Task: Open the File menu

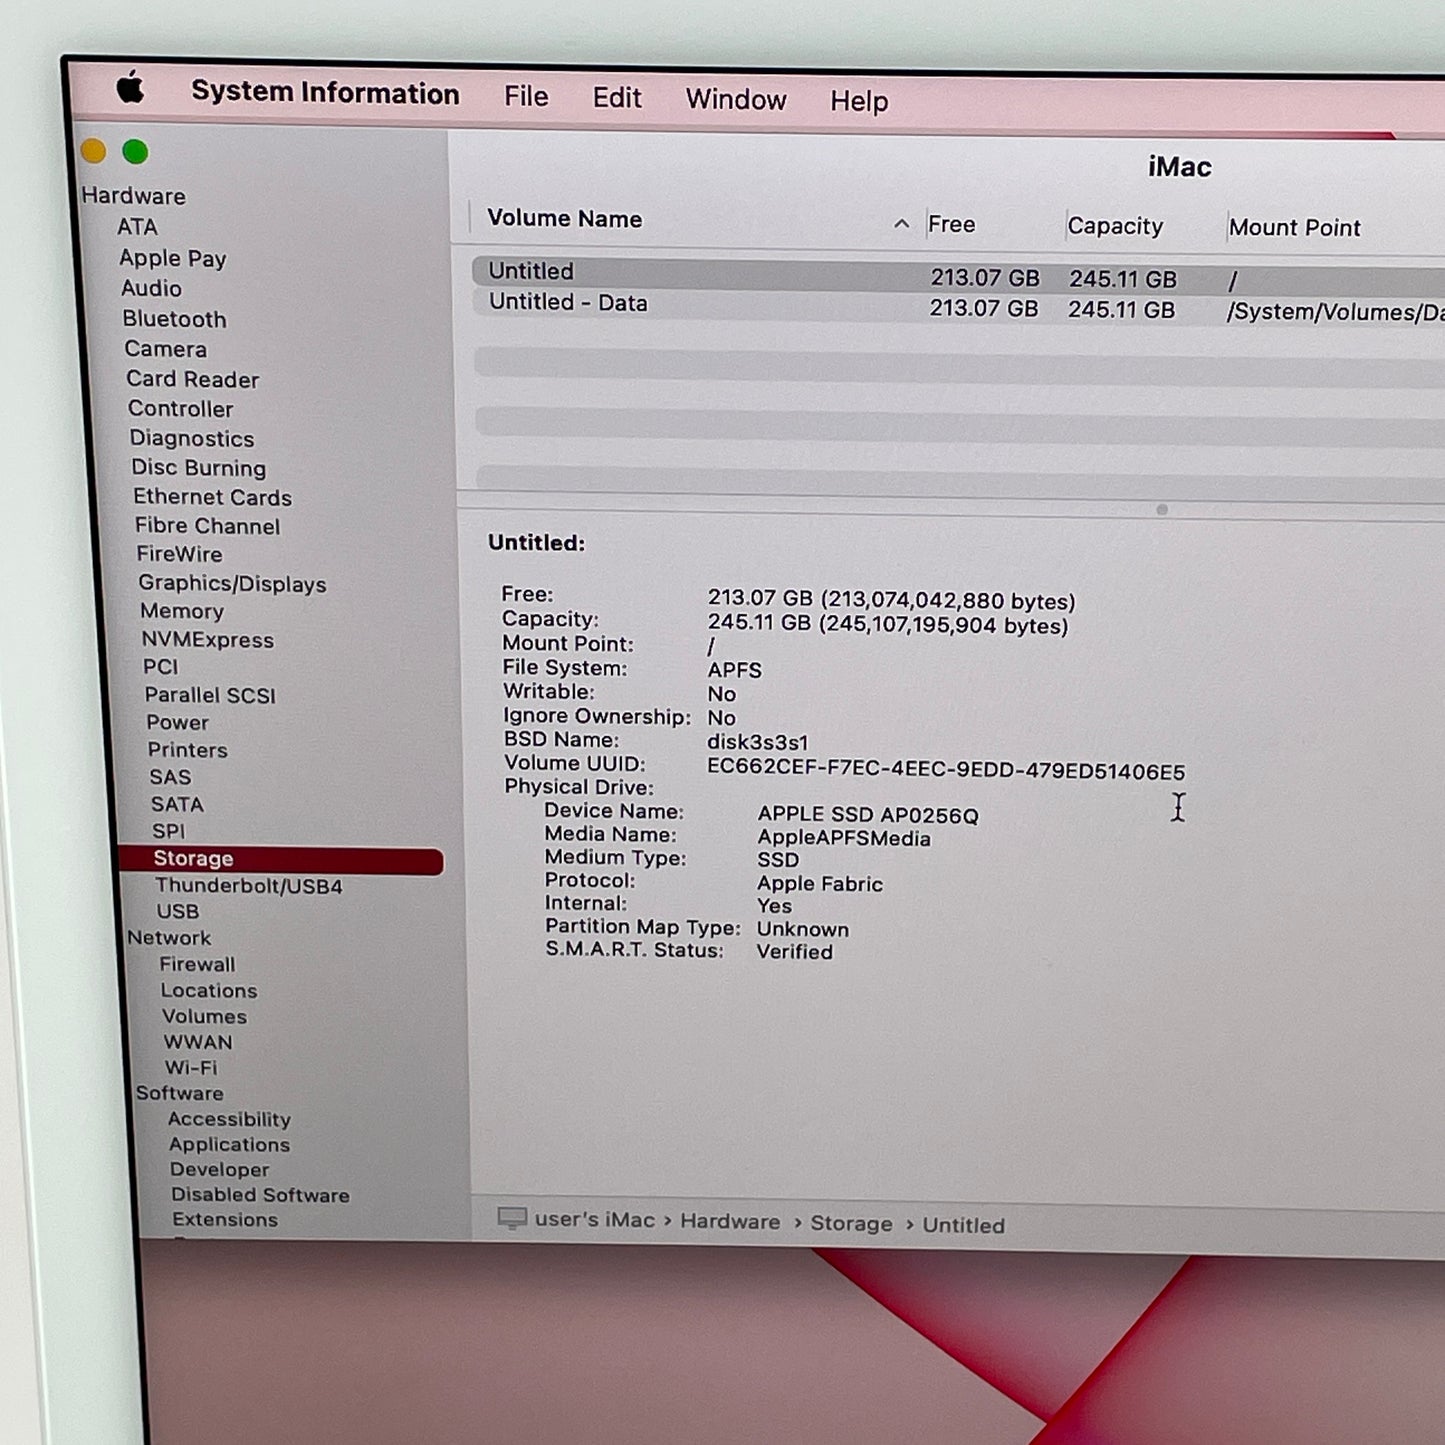Action: coord(526,96)
